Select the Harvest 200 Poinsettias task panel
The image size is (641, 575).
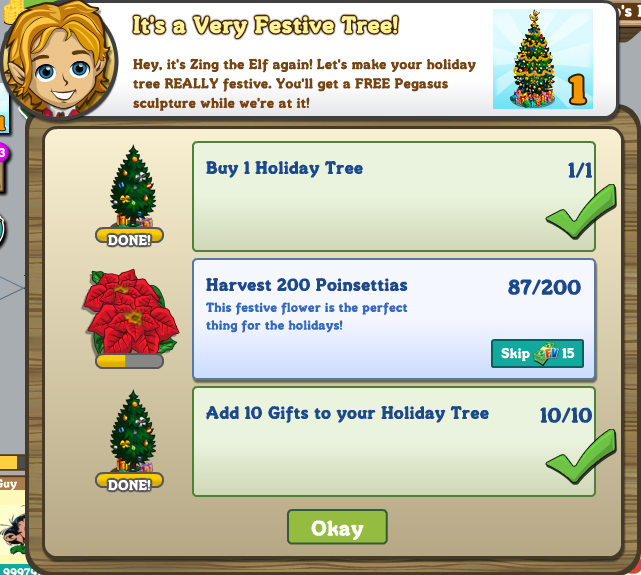(x=394, y=320)
